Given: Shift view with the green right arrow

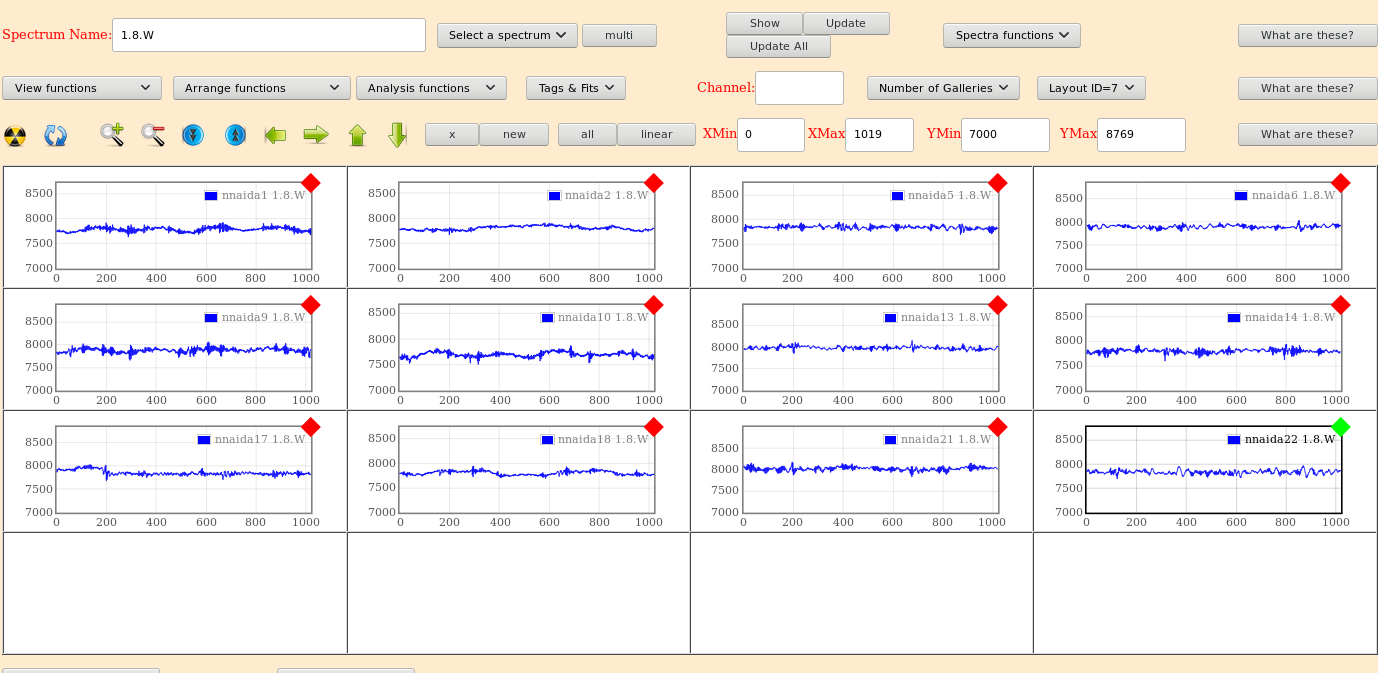Looking at the screenshot, I should coord(316,134).
